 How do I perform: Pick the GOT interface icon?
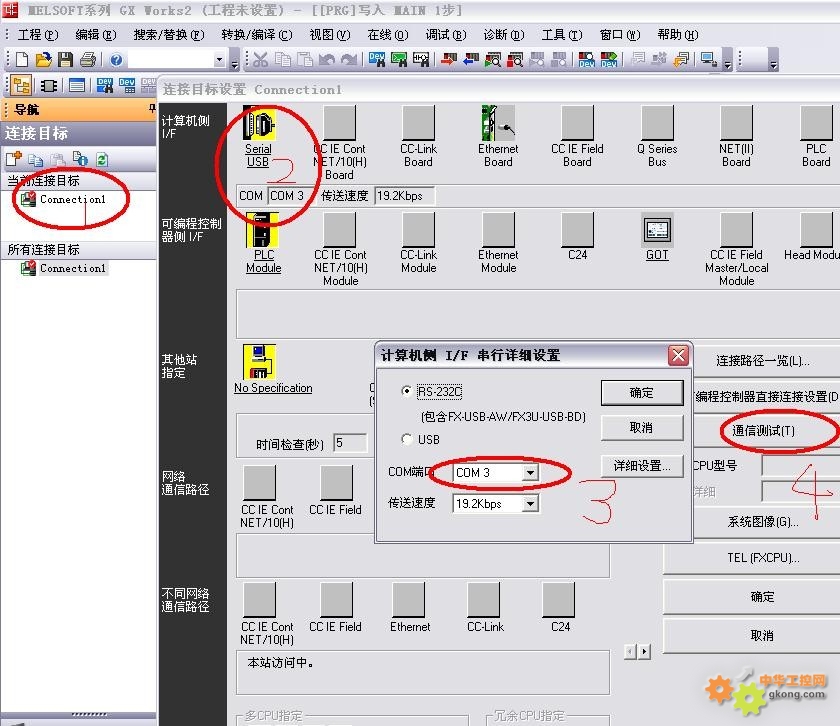[657, 229]
